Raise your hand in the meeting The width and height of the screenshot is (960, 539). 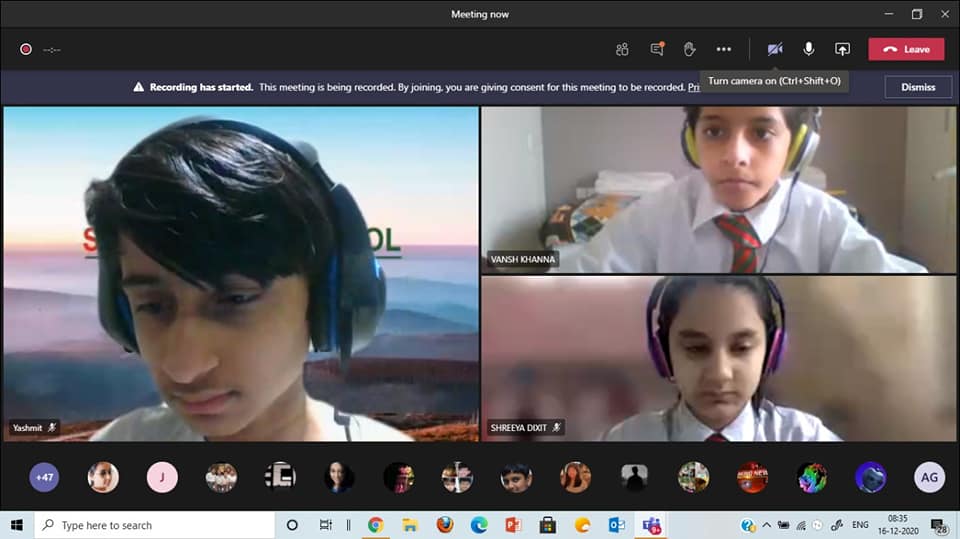click(689, 49)
